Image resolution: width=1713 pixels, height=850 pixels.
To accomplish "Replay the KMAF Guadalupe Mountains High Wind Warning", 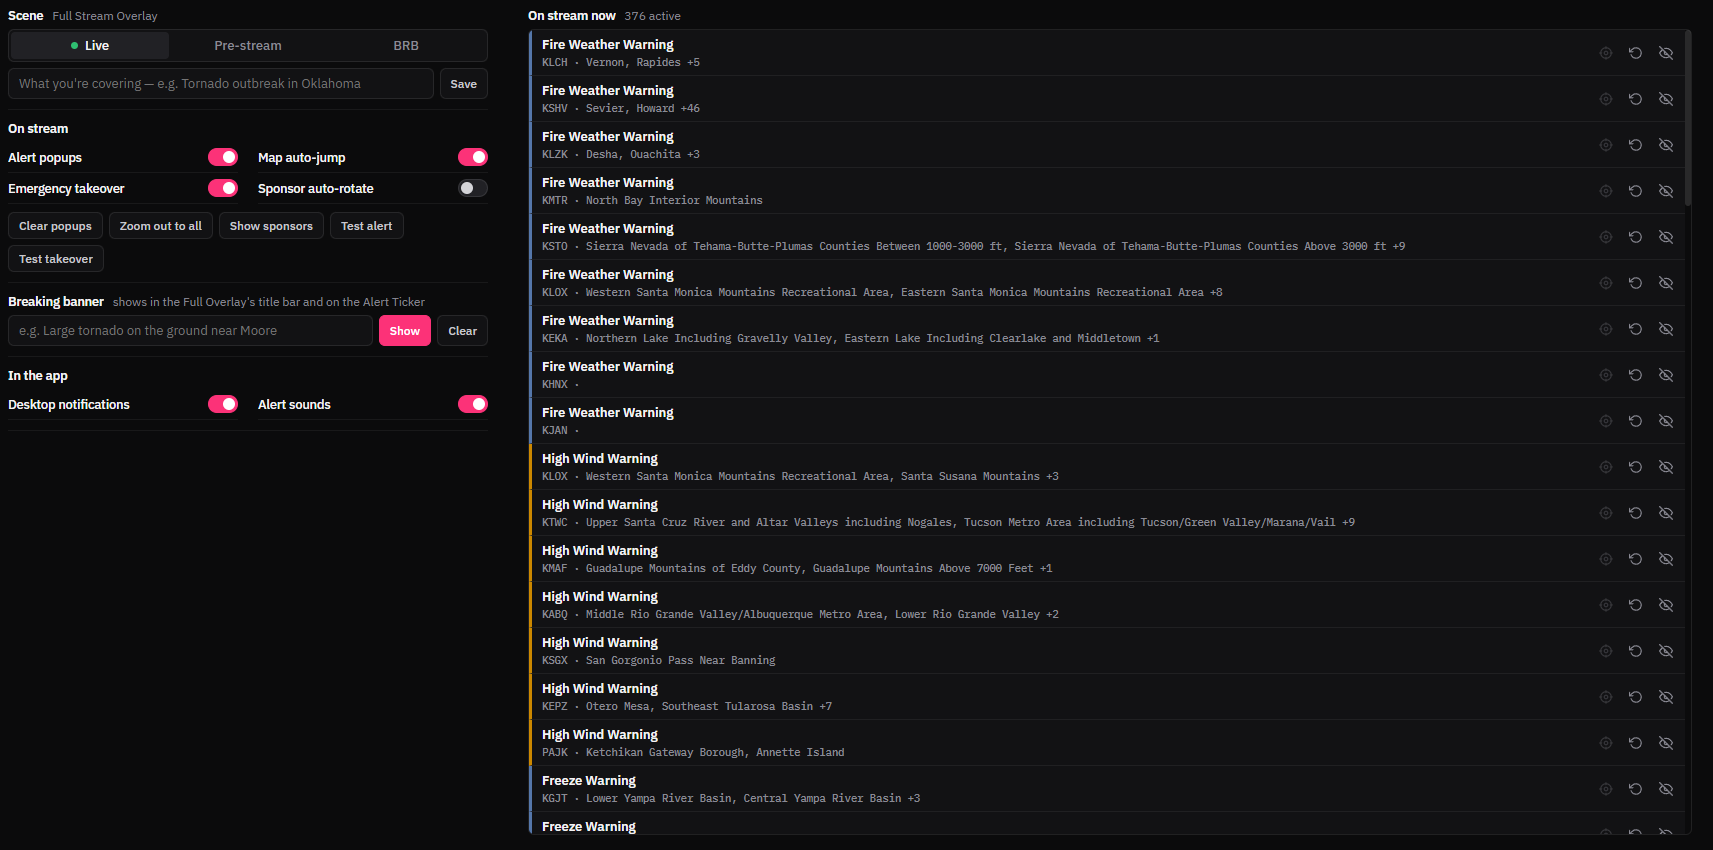I will click(x=1636, y=559).
